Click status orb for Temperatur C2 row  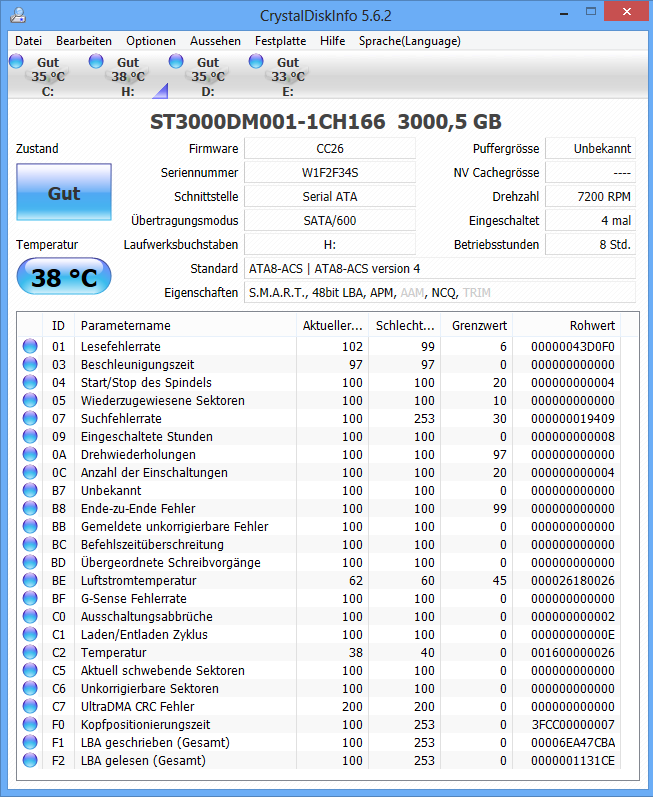pos(30,652)
